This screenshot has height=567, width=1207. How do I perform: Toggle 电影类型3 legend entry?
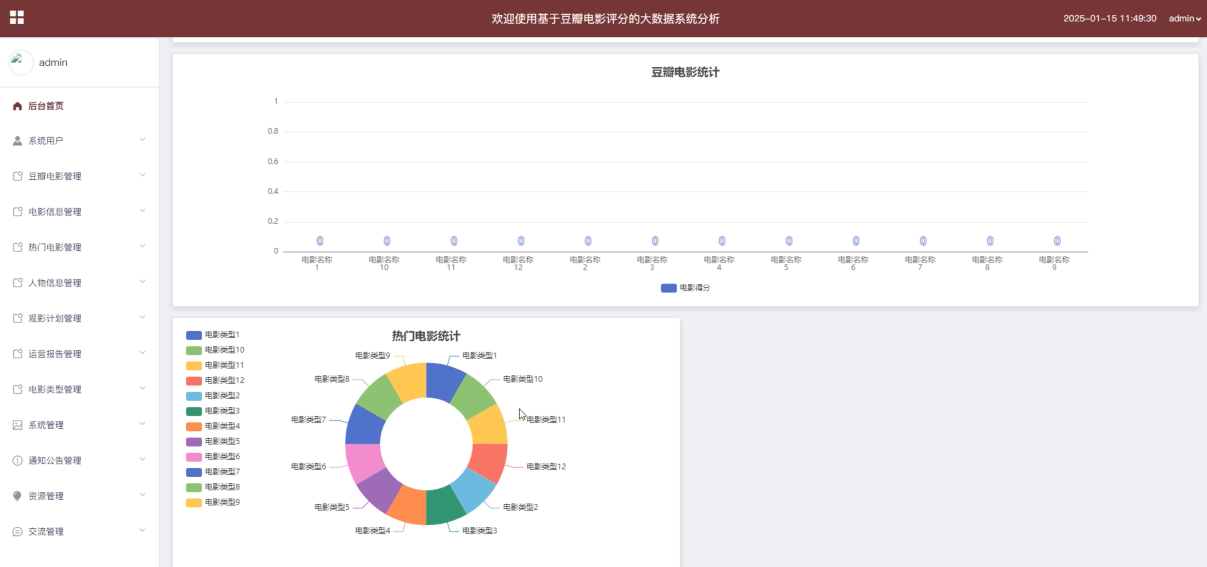[x=212, y=411]
